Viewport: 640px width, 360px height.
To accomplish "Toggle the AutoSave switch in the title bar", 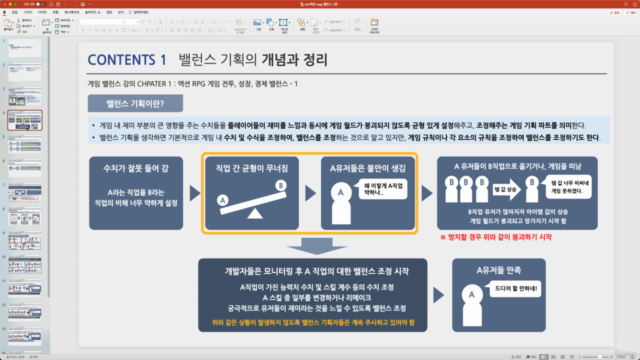I will pos(40,4).
